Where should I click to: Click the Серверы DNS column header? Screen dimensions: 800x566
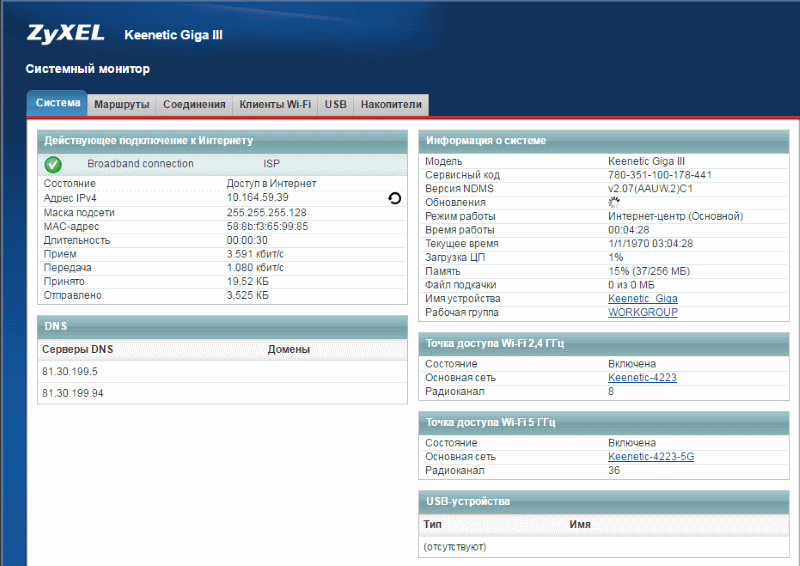pos(78,350)
